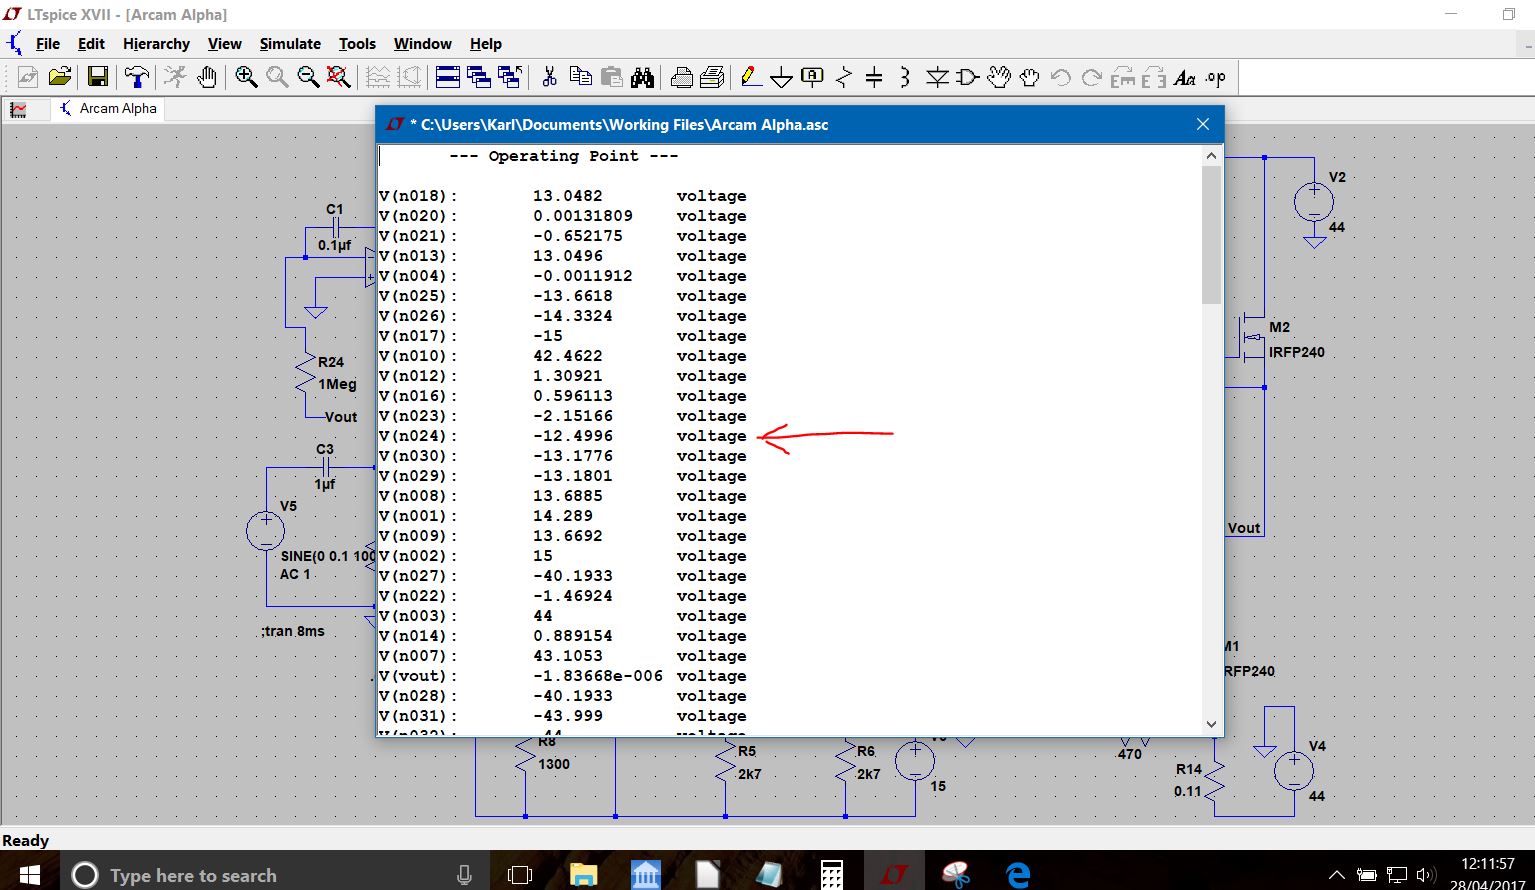
Task: Place an inductor component
Action: coord(905,77)
